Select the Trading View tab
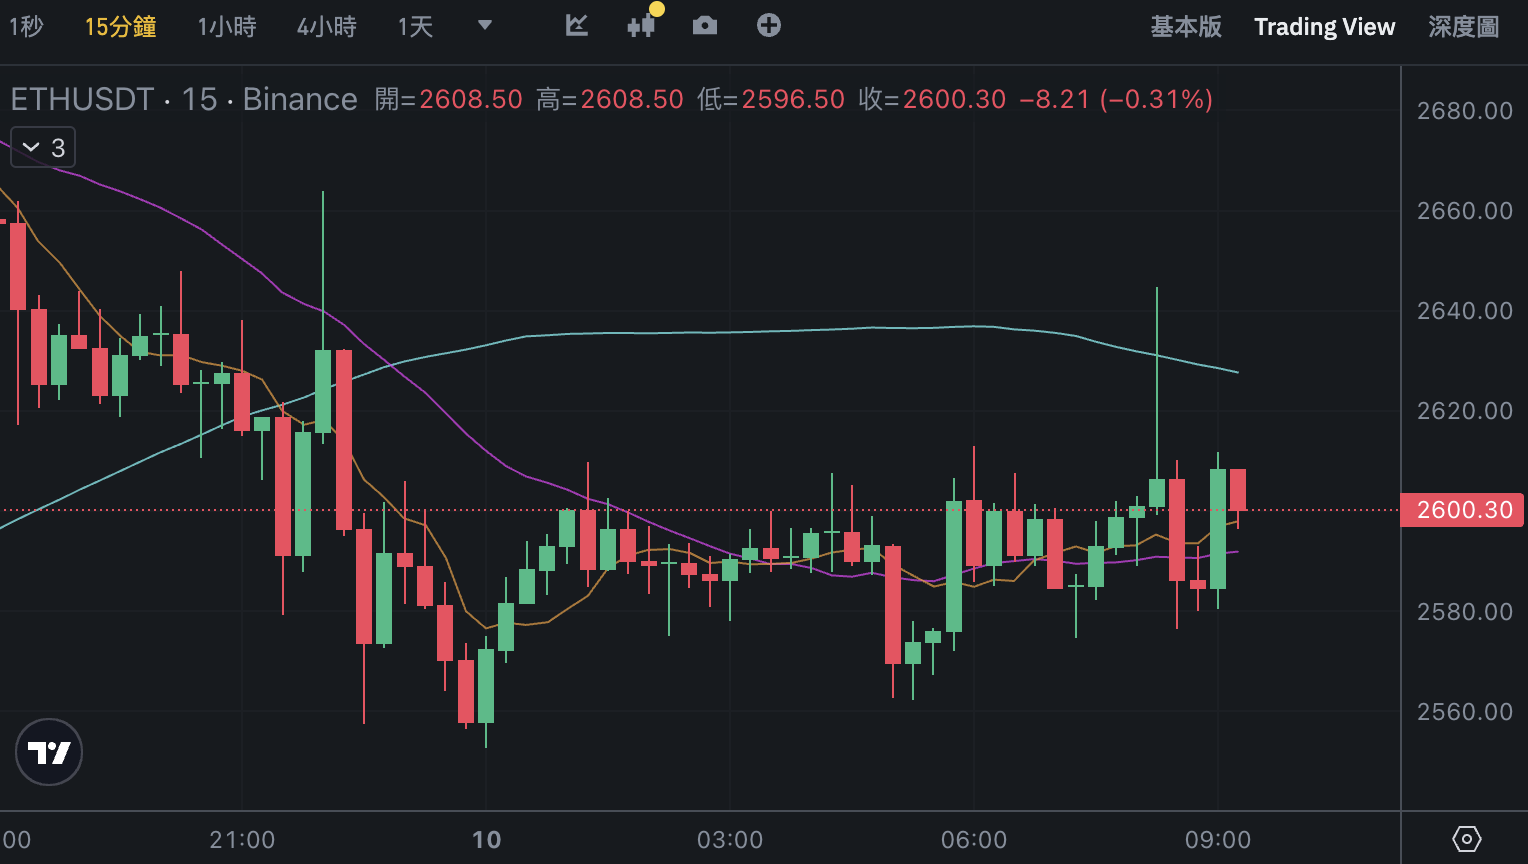Viewport: 1528px width, 864px height. 1324,27
